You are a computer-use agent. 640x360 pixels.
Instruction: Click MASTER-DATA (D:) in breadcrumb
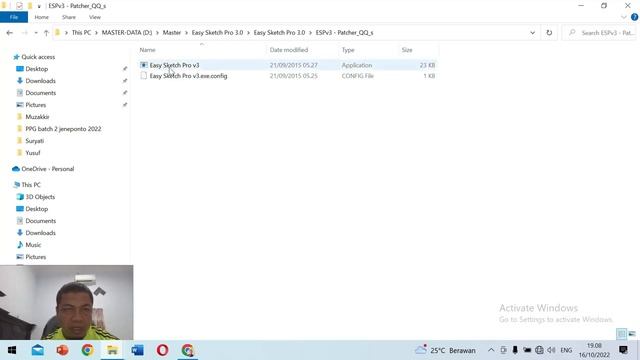127,33
